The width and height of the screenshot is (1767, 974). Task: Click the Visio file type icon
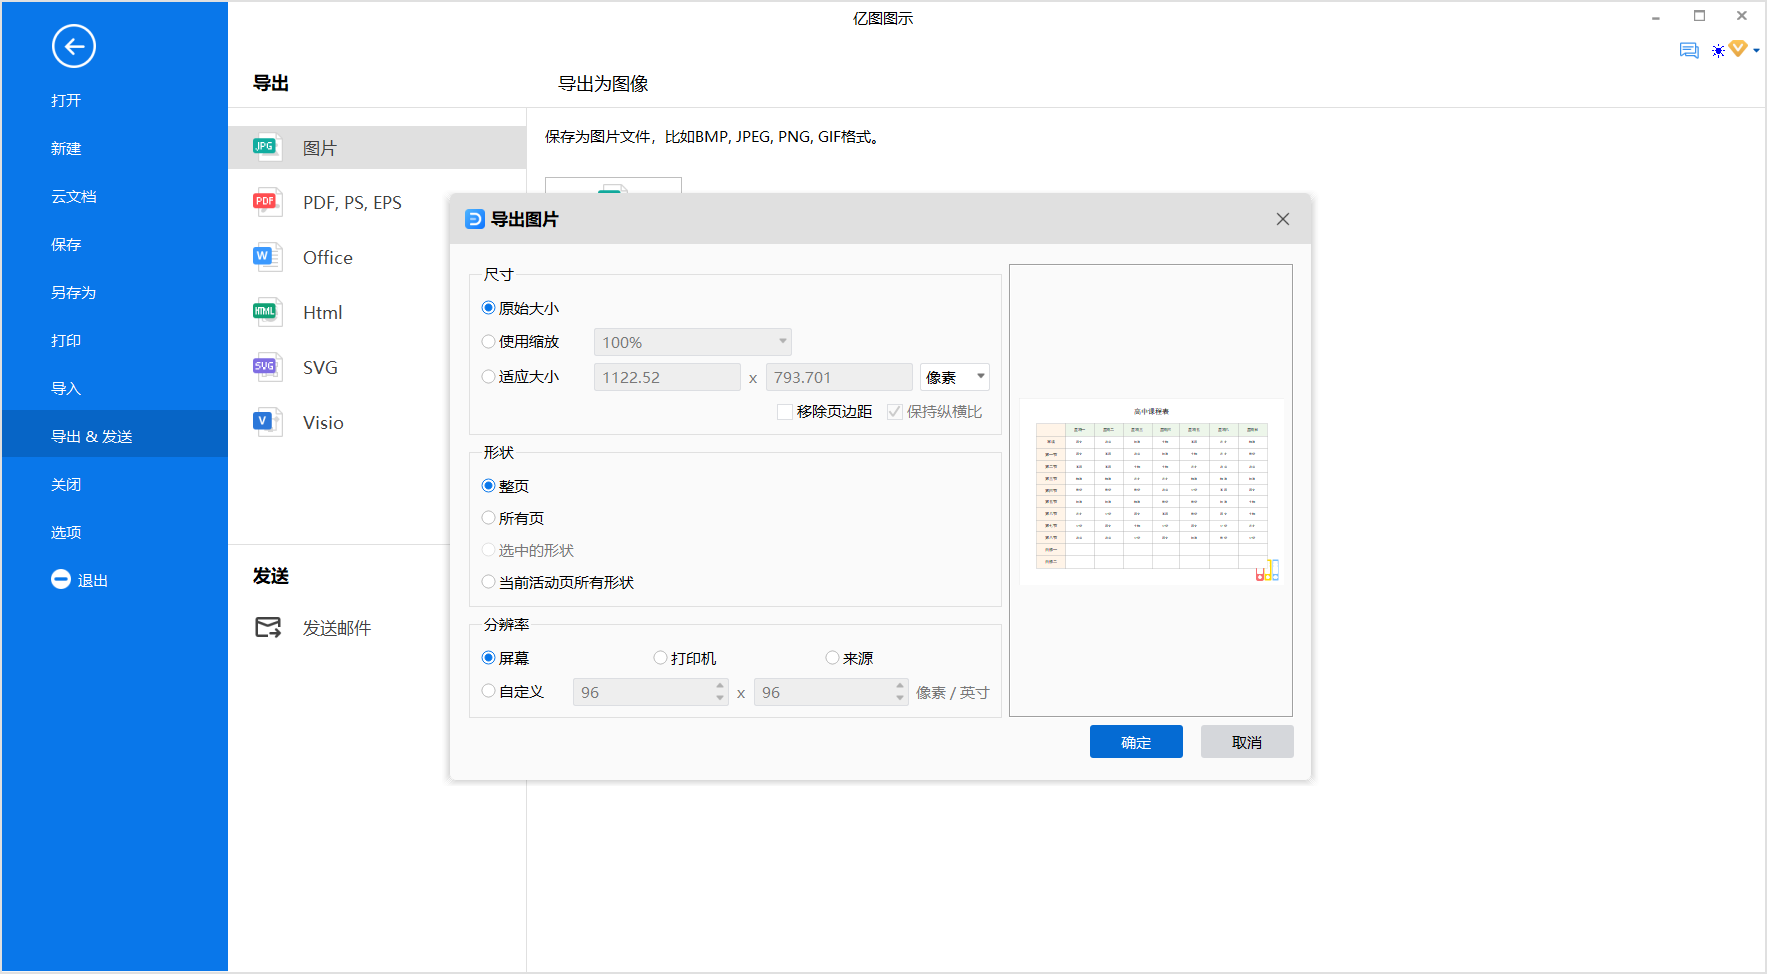coord(267,422)
